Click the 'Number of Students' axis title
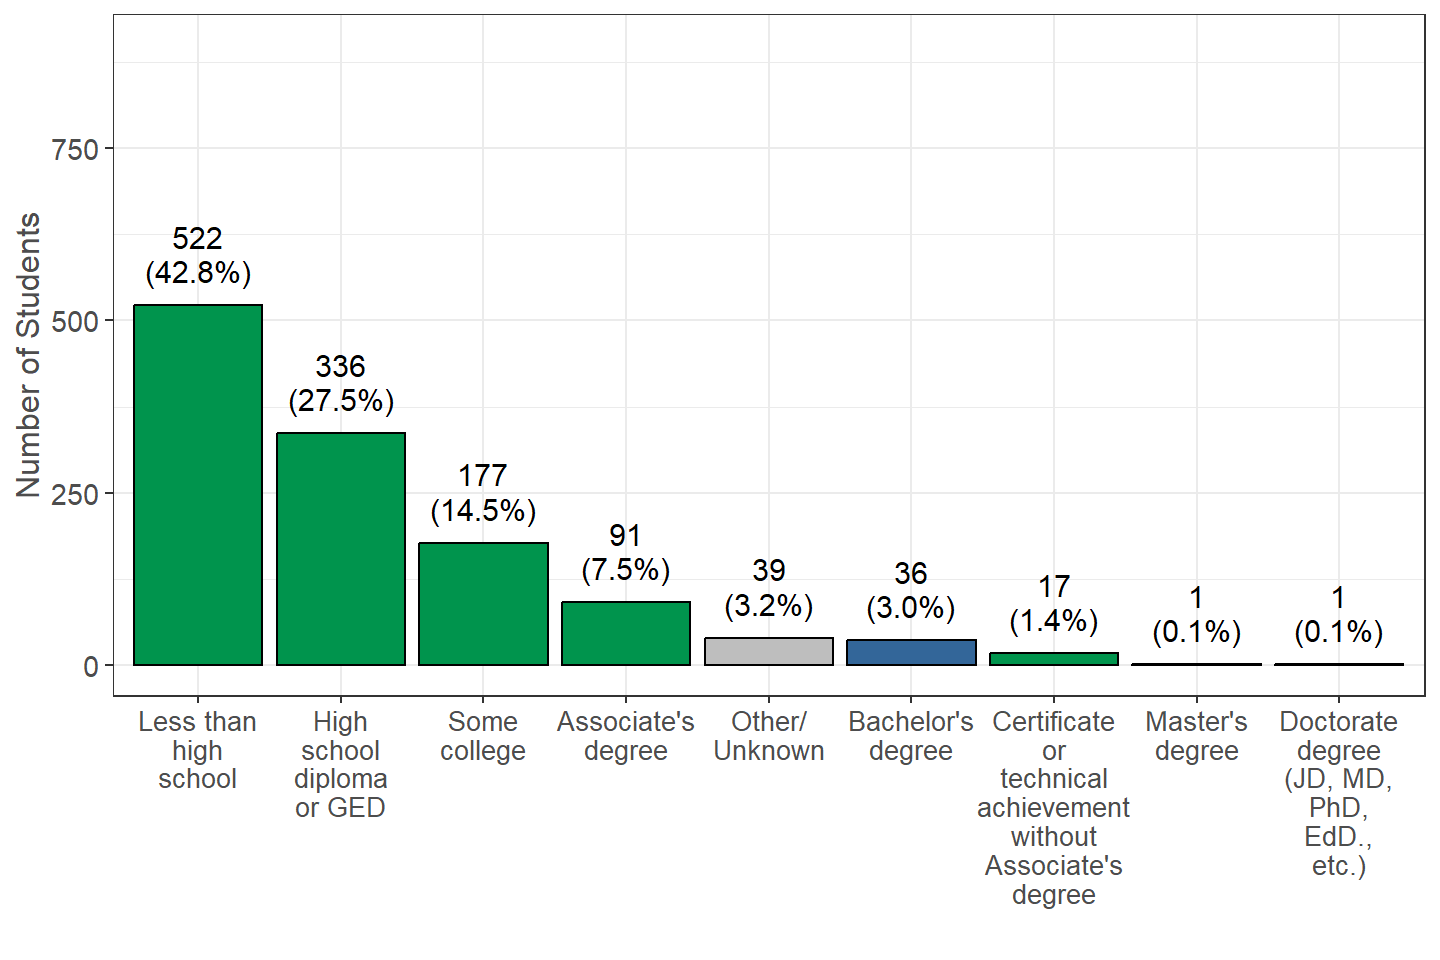The height and width of the screenshot is (960, 1440). (x=29, y=355)
